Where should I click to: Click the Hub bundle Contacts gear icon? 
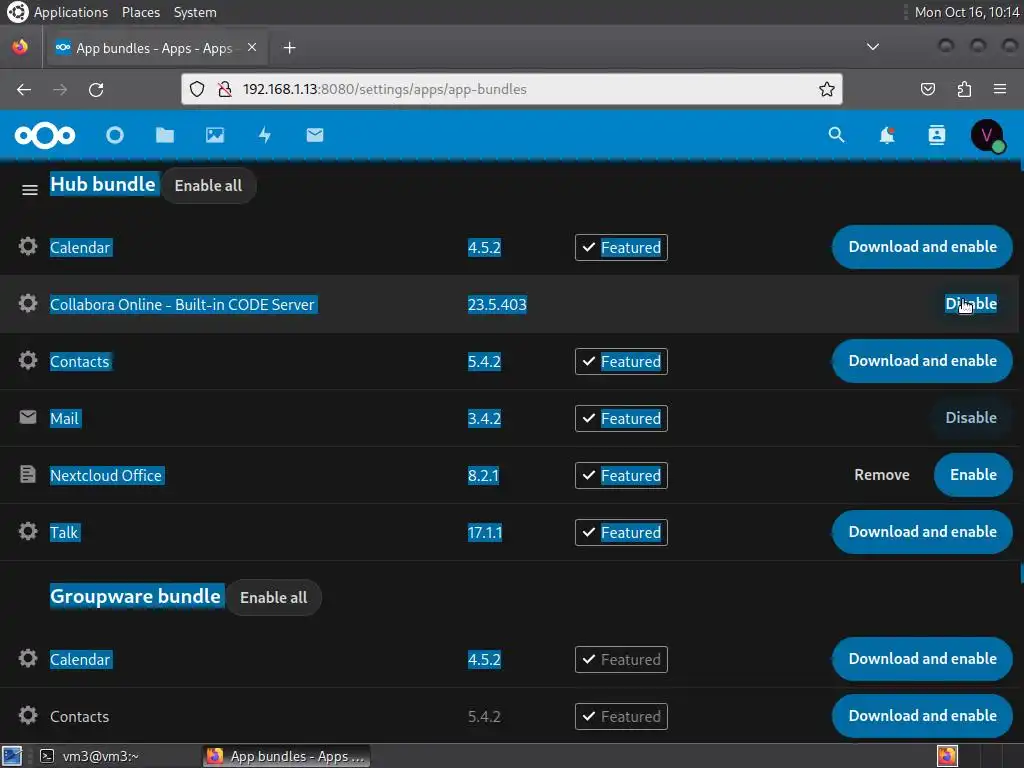(27, 360)
